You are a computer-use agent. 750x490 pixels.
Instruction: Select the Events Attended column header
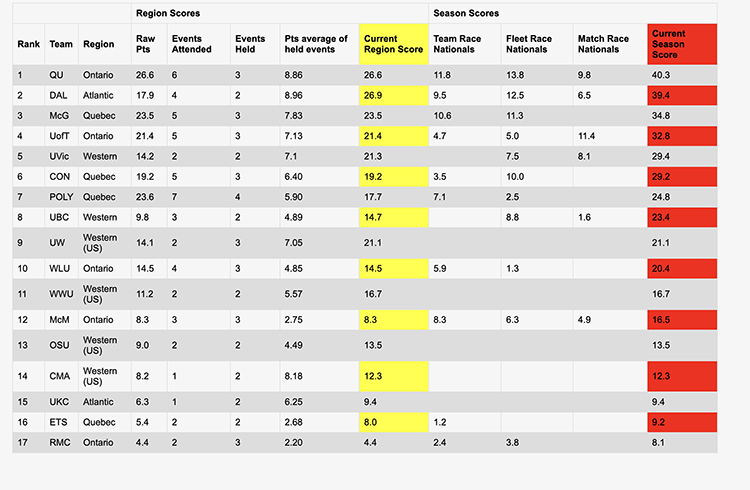tap(199, 44)
